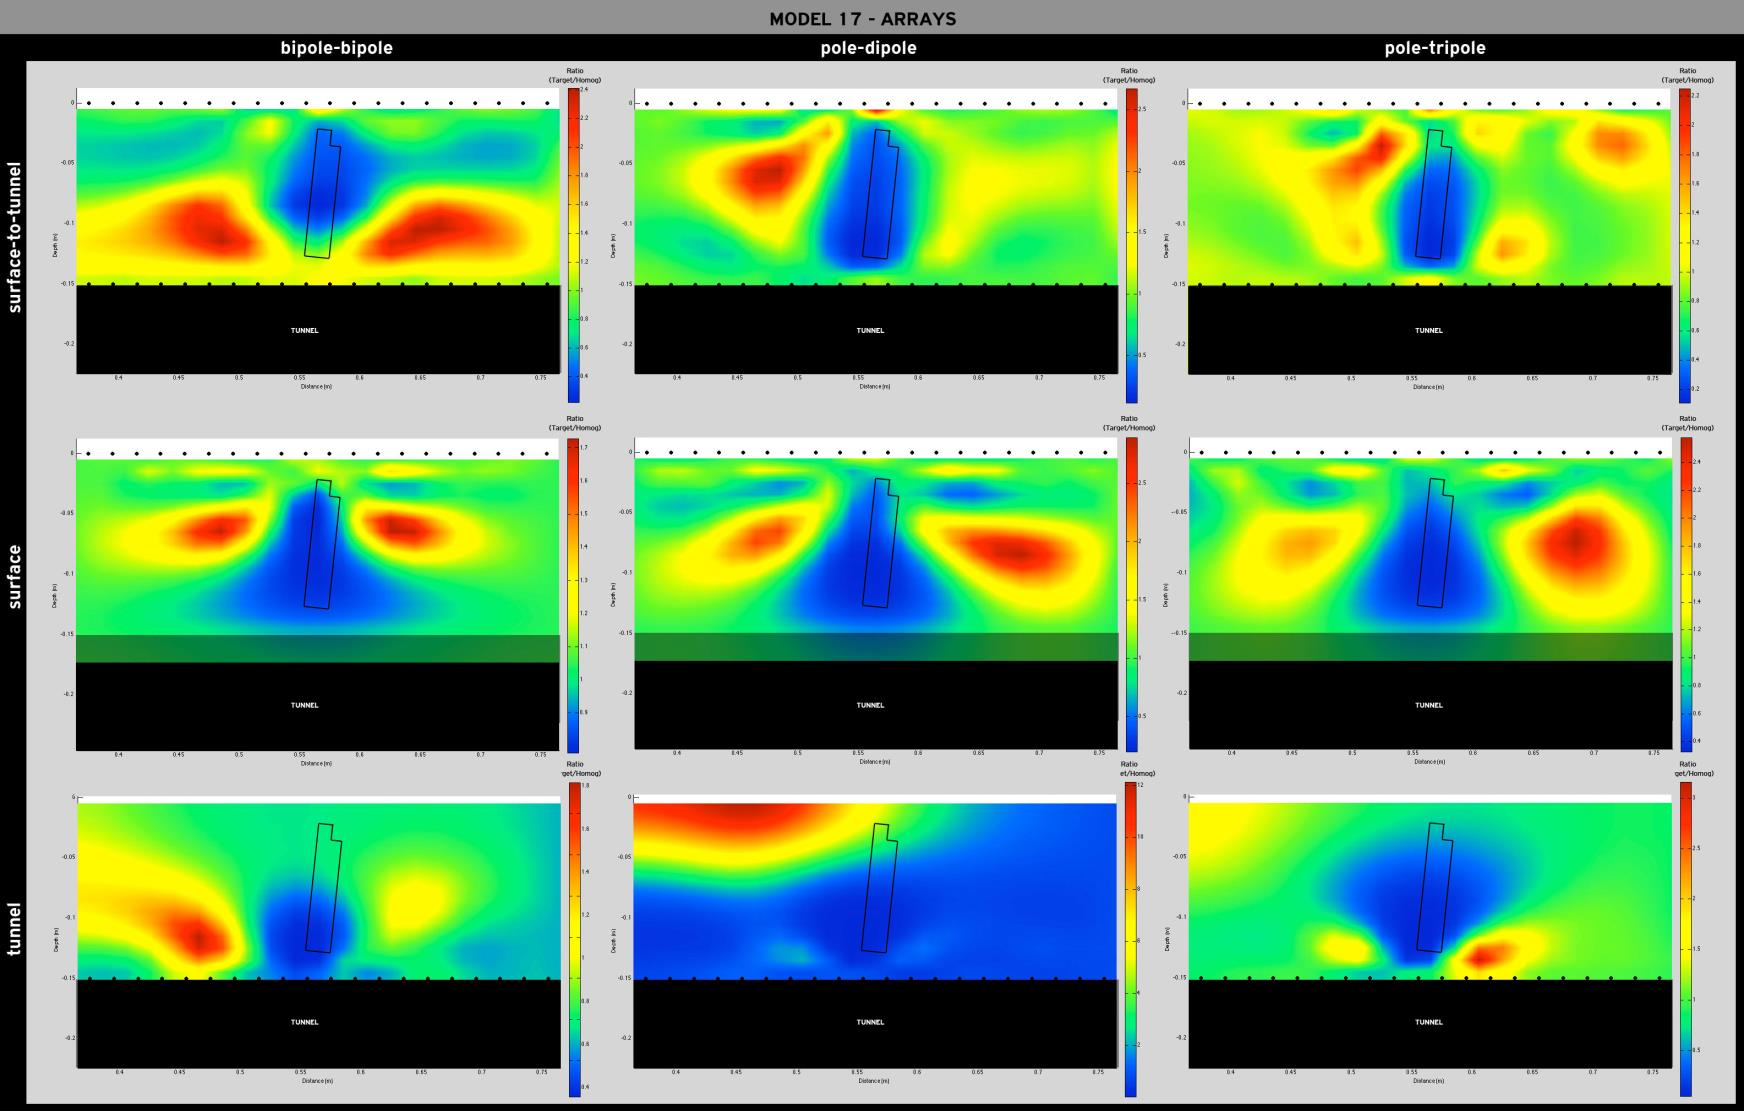The image size is (1744, 1111).
Task: Click the surface-to-tunnel pole-dipole ratio colorbar
Action: coord(1131,245)
